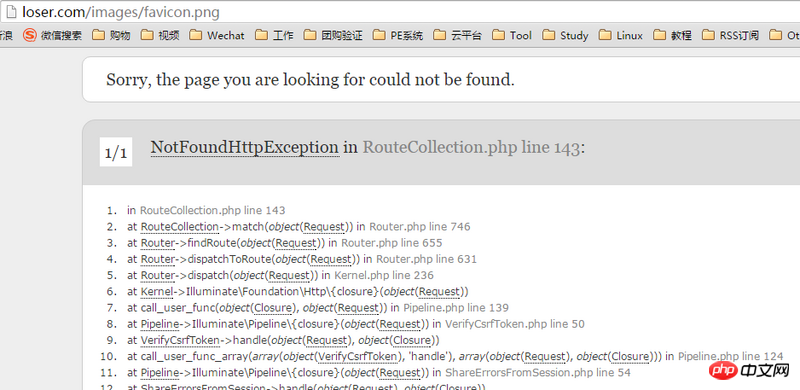Click 'Router.php line 631' text
The height and width of the screenshot is (390, 800).
427,259
